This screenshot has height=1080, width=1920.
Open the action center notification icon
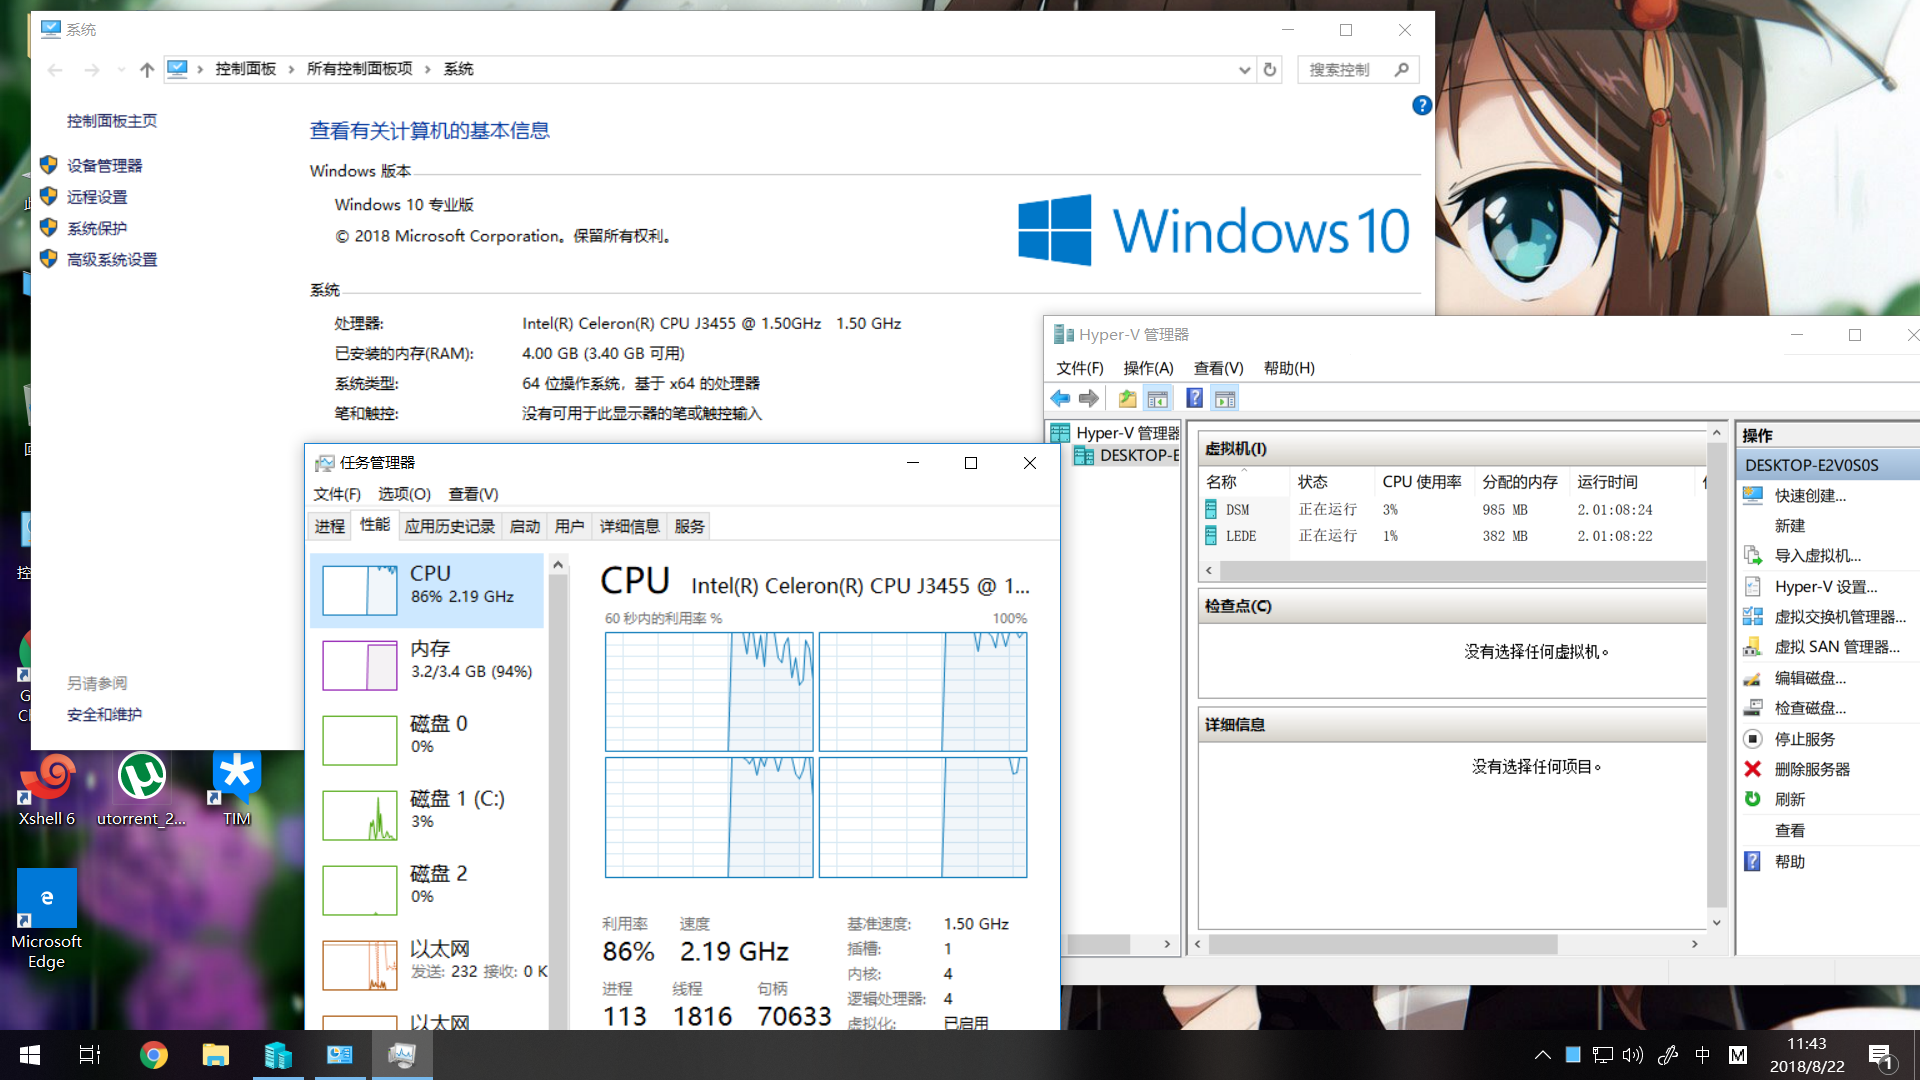tap(1880, 1056)
